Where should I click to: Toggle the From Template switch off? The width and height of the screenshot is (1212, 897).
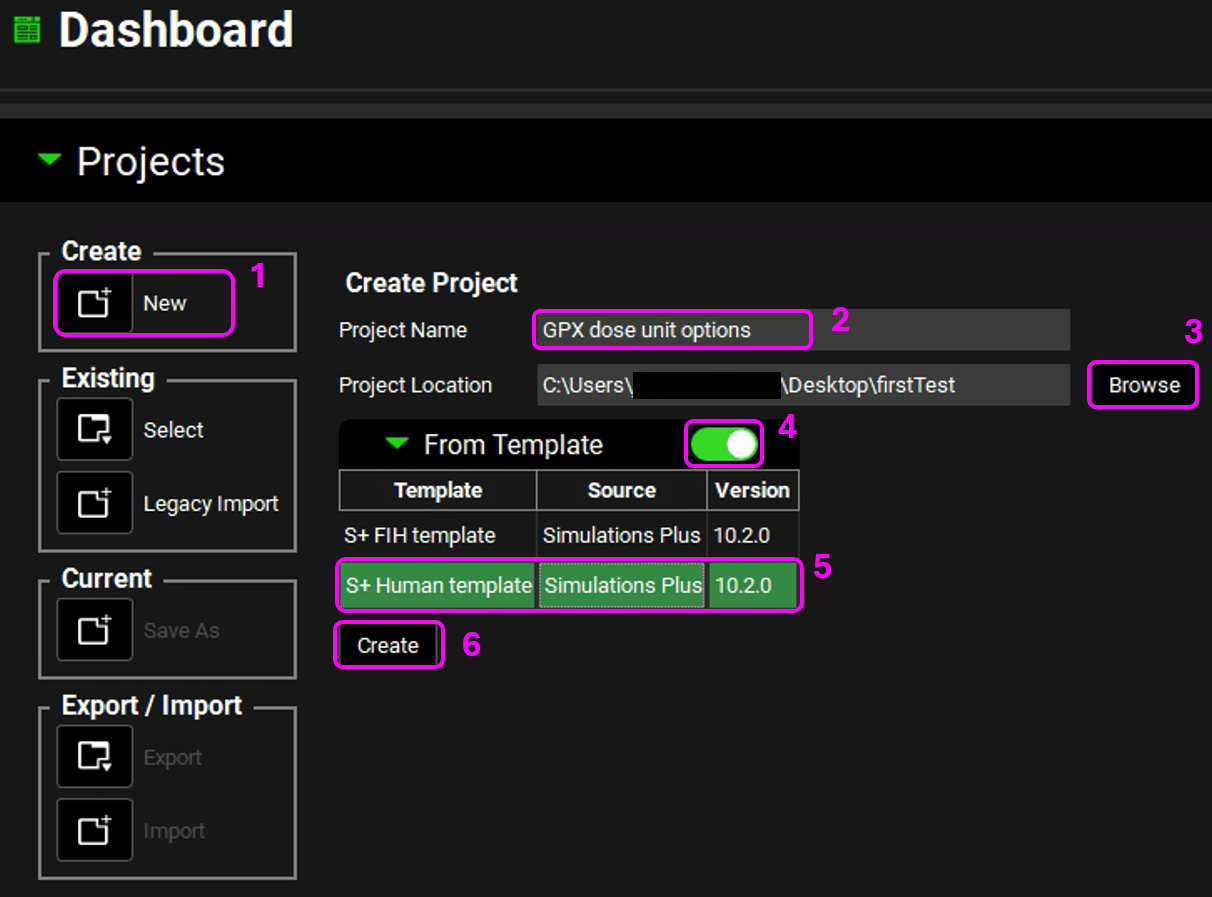coord(724,444)
